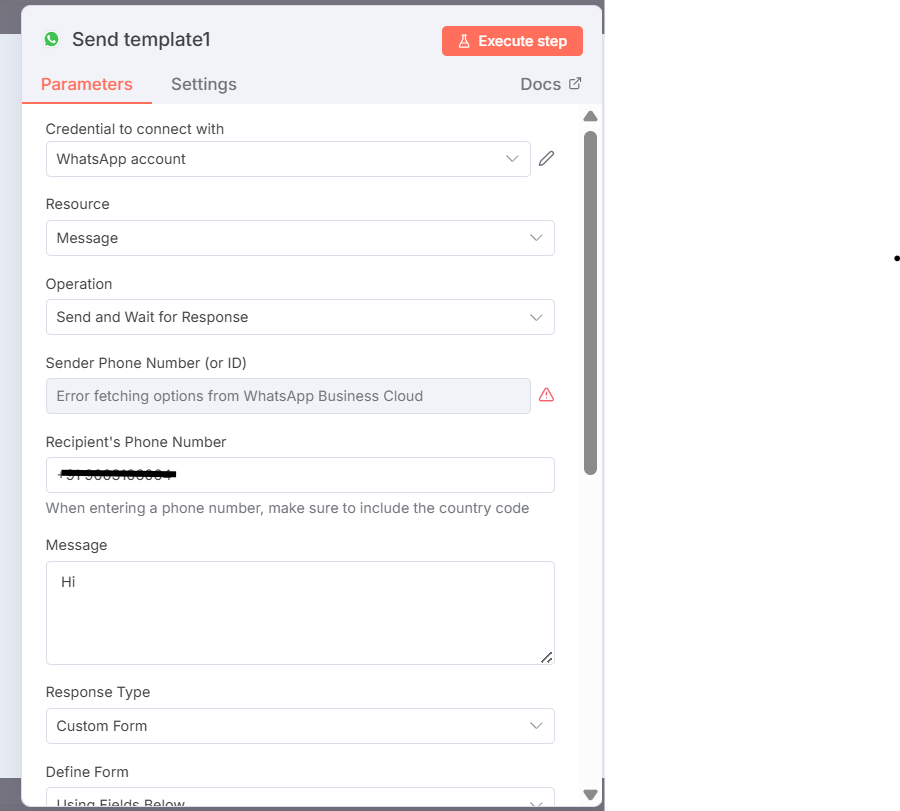
Task: Switch to the Settings tab
Action: click(x=204, y=84)
